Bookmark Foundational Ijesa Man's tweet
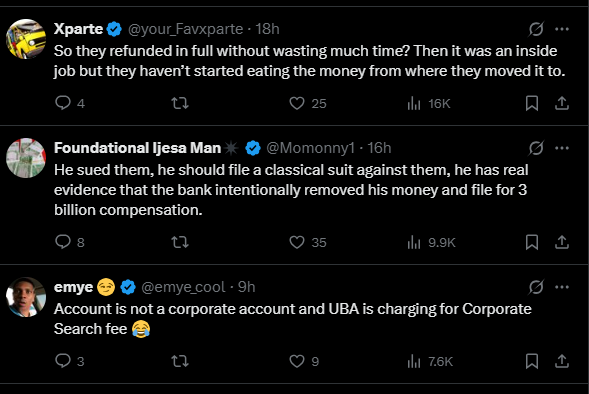 [532, 242]
